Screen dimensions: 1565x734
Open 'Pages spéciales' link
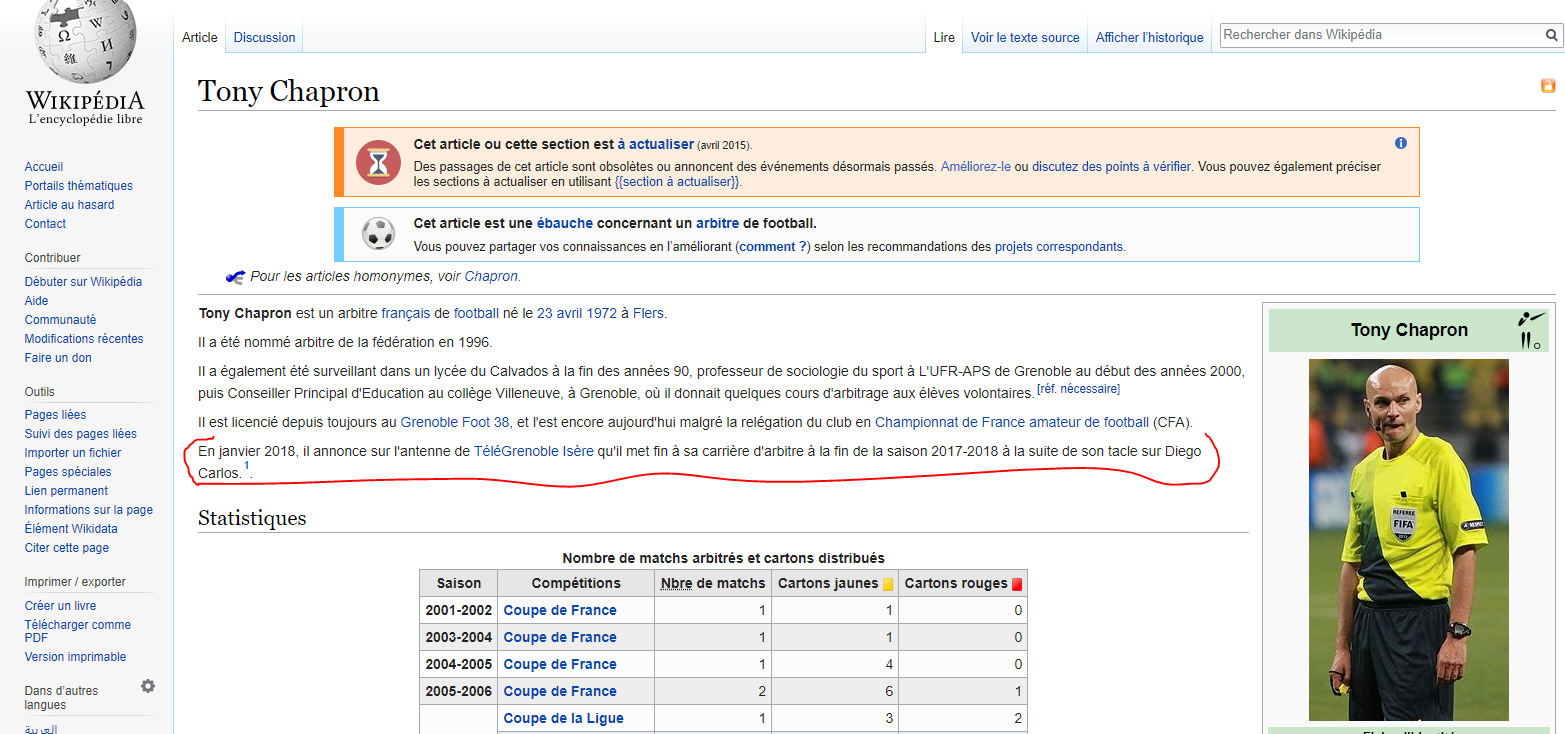(x=68, y=472)
